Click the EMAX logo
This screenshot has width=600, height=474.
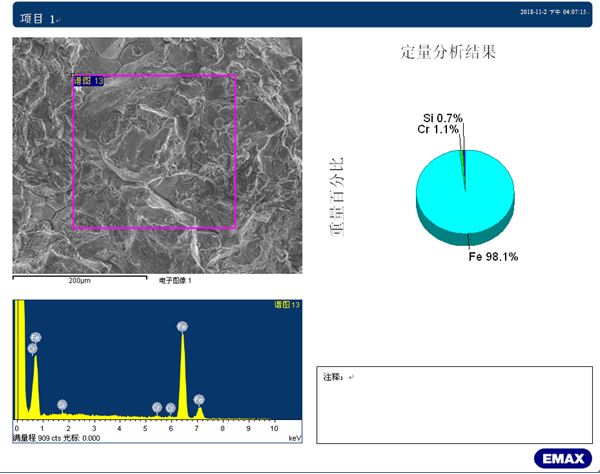(x=558, y=458)
